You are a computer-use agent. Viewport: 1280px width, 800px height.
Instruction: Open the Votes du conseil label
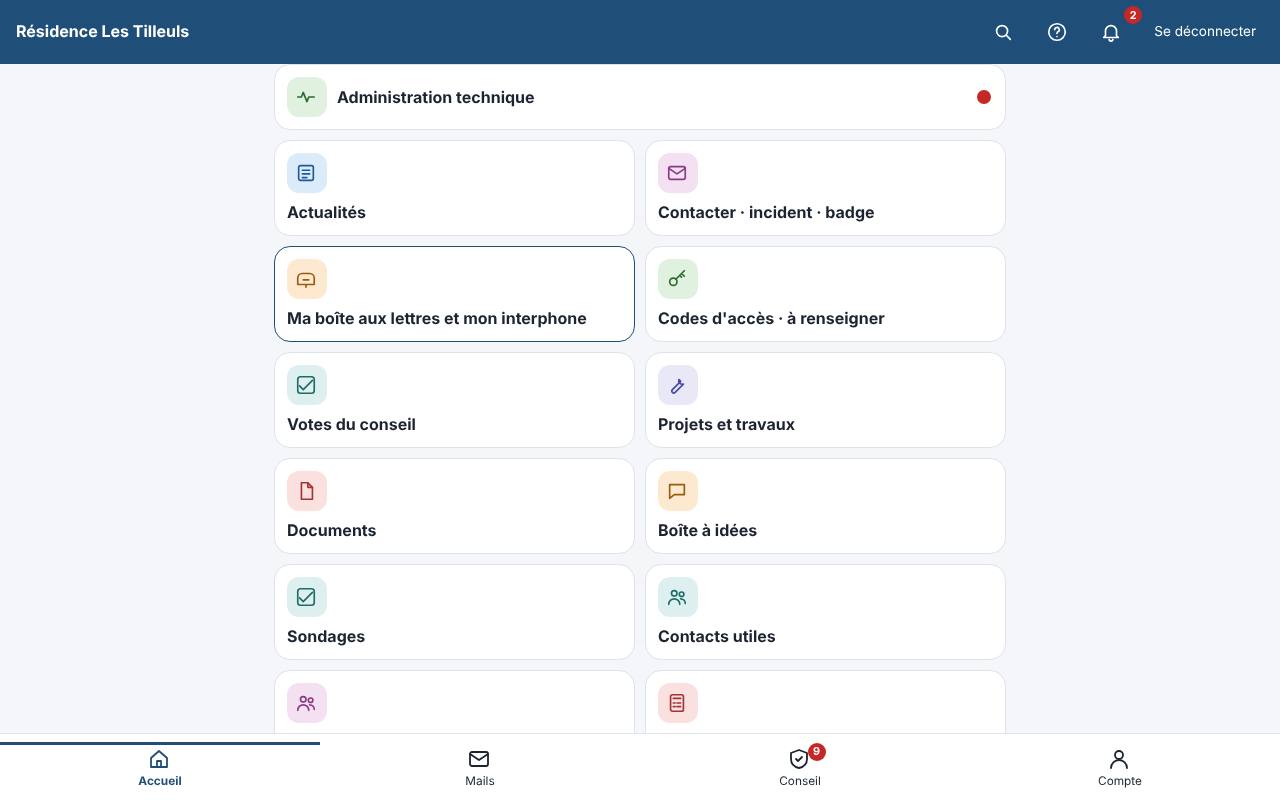click(351, 424)
